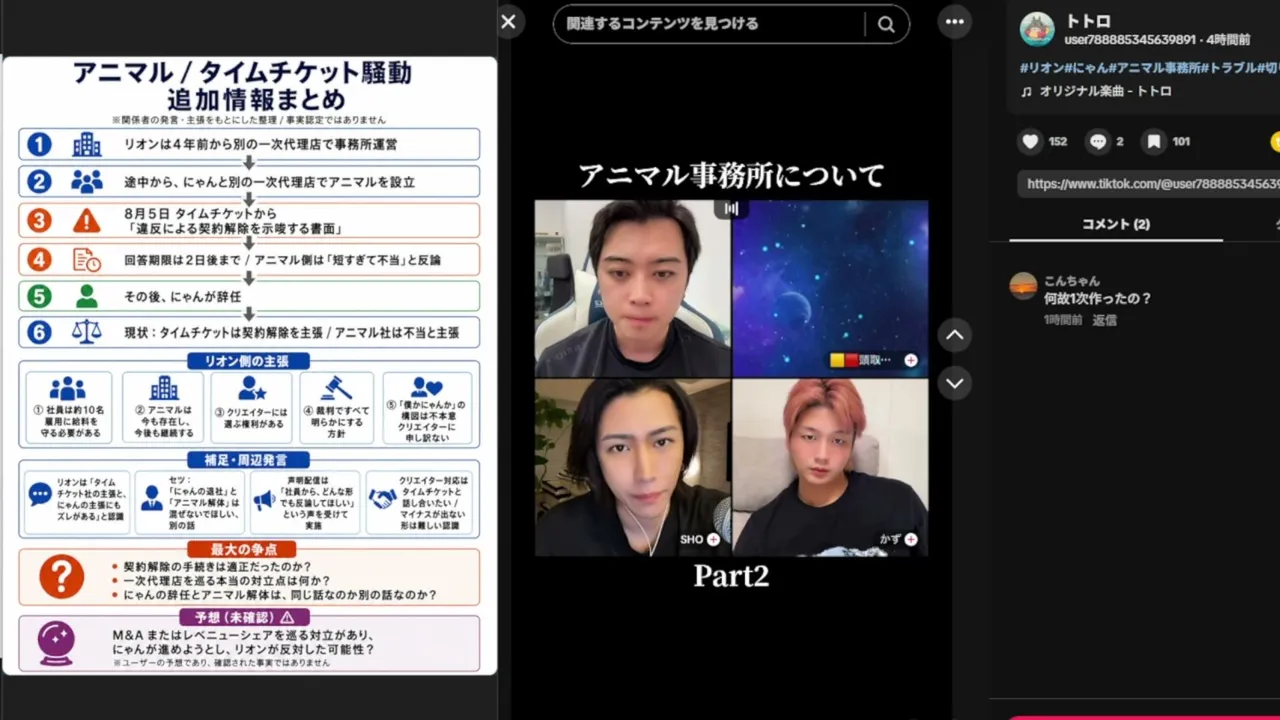Viewport: 1280px width, 720px height.
Task: Click the こんちゃん commenter name
Action: pyautogui.click(x=1071, y=281)
